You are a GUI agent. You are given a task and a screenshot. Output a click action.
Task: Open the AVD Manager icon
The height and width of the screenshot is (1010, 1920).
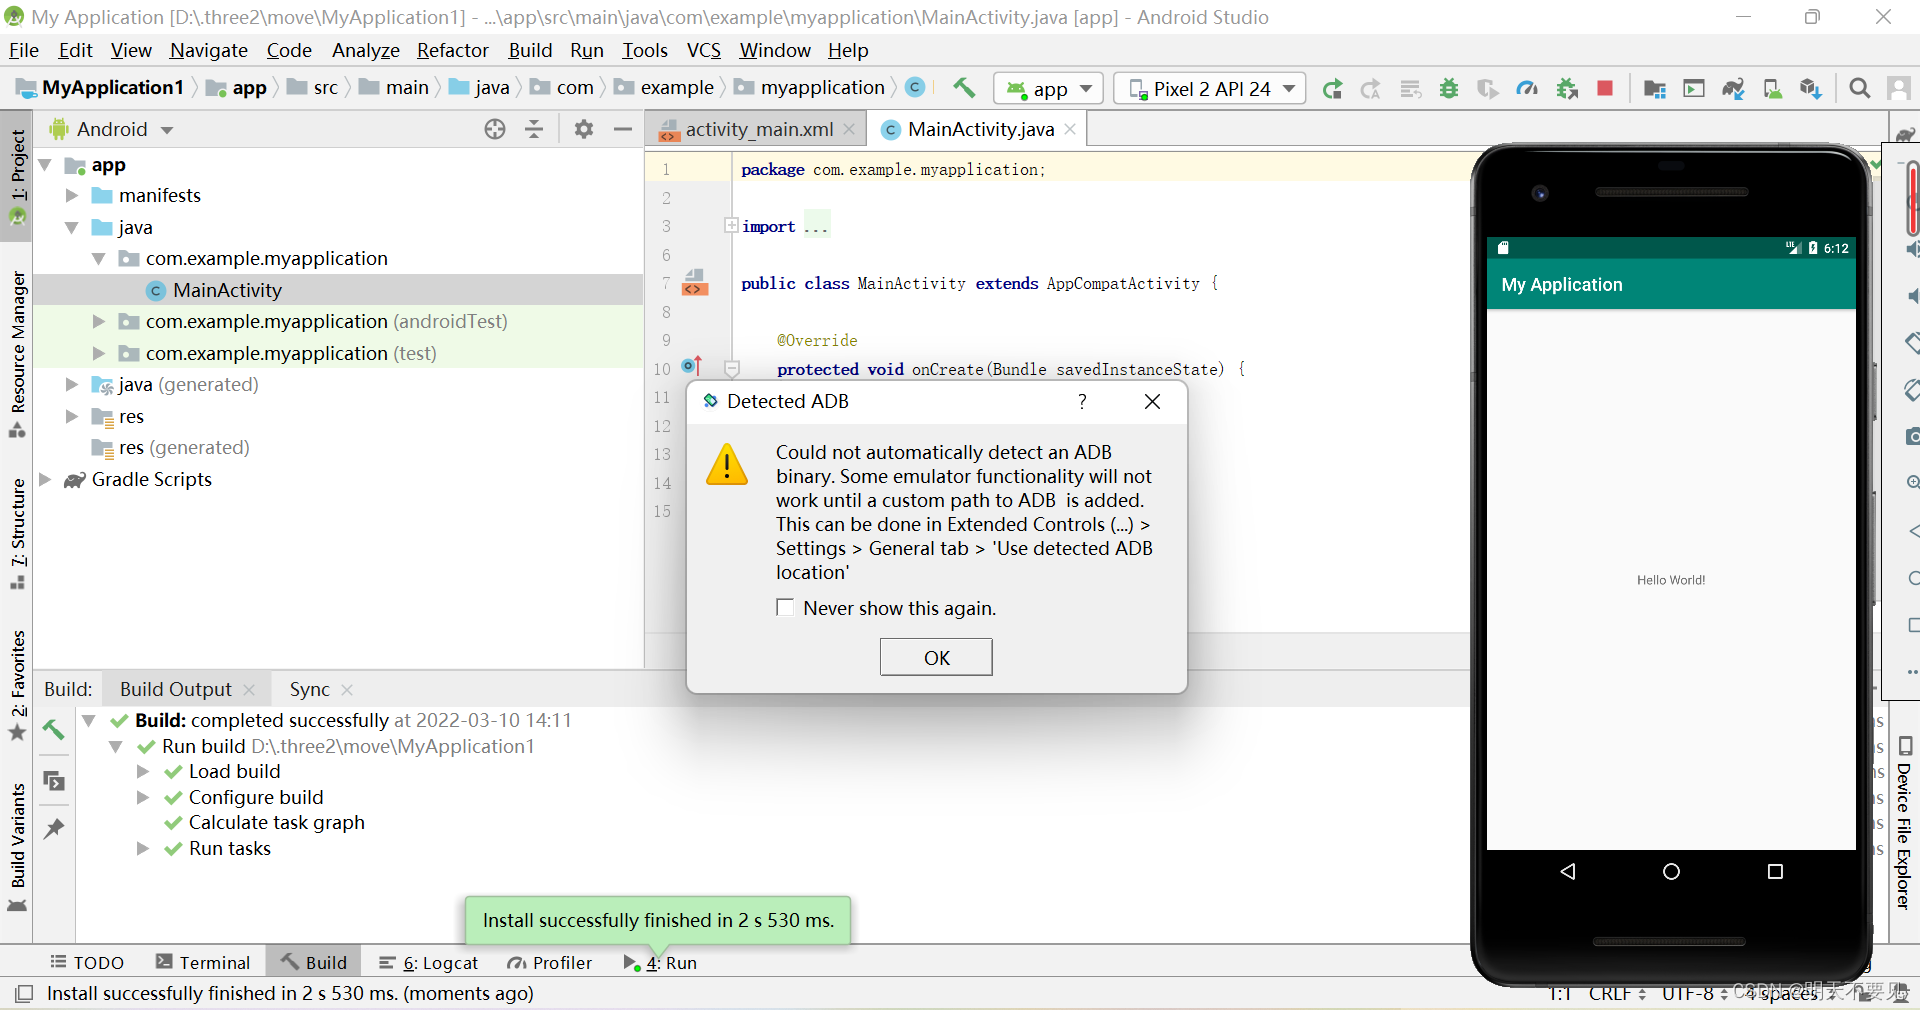pos(1772,89)
